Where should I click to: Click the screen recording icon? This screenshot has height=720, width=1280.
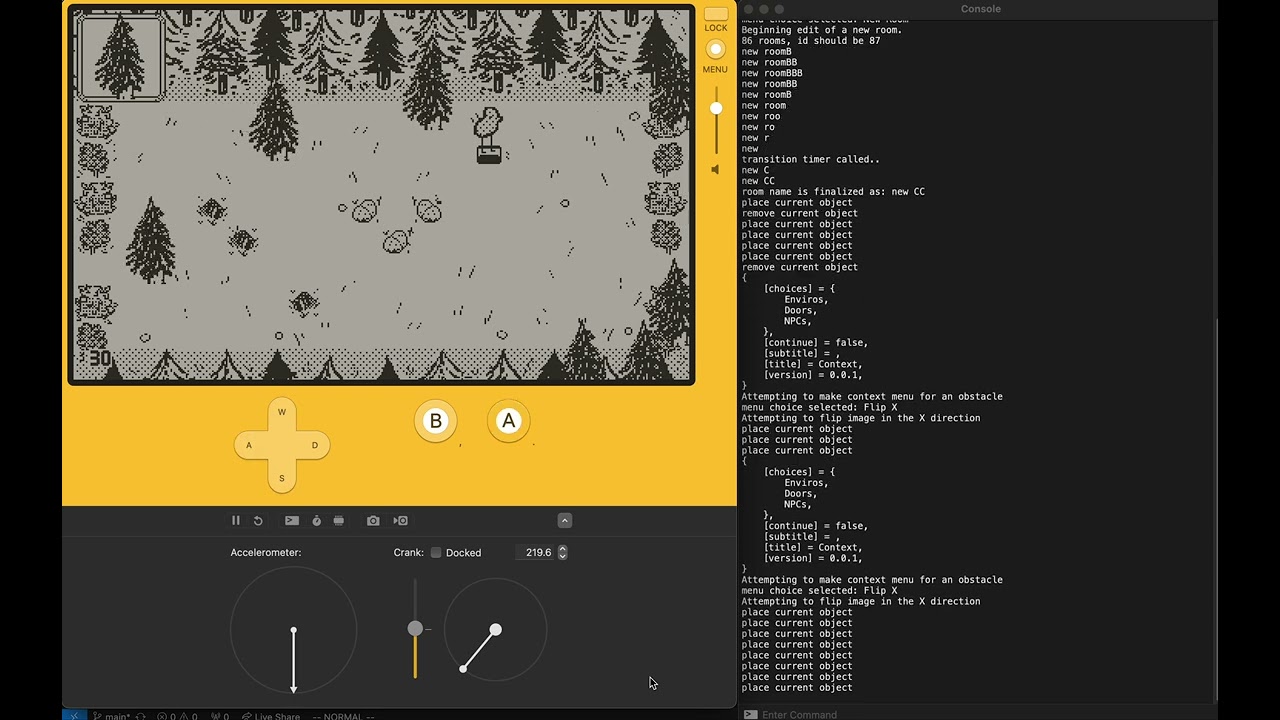(400, 521)
